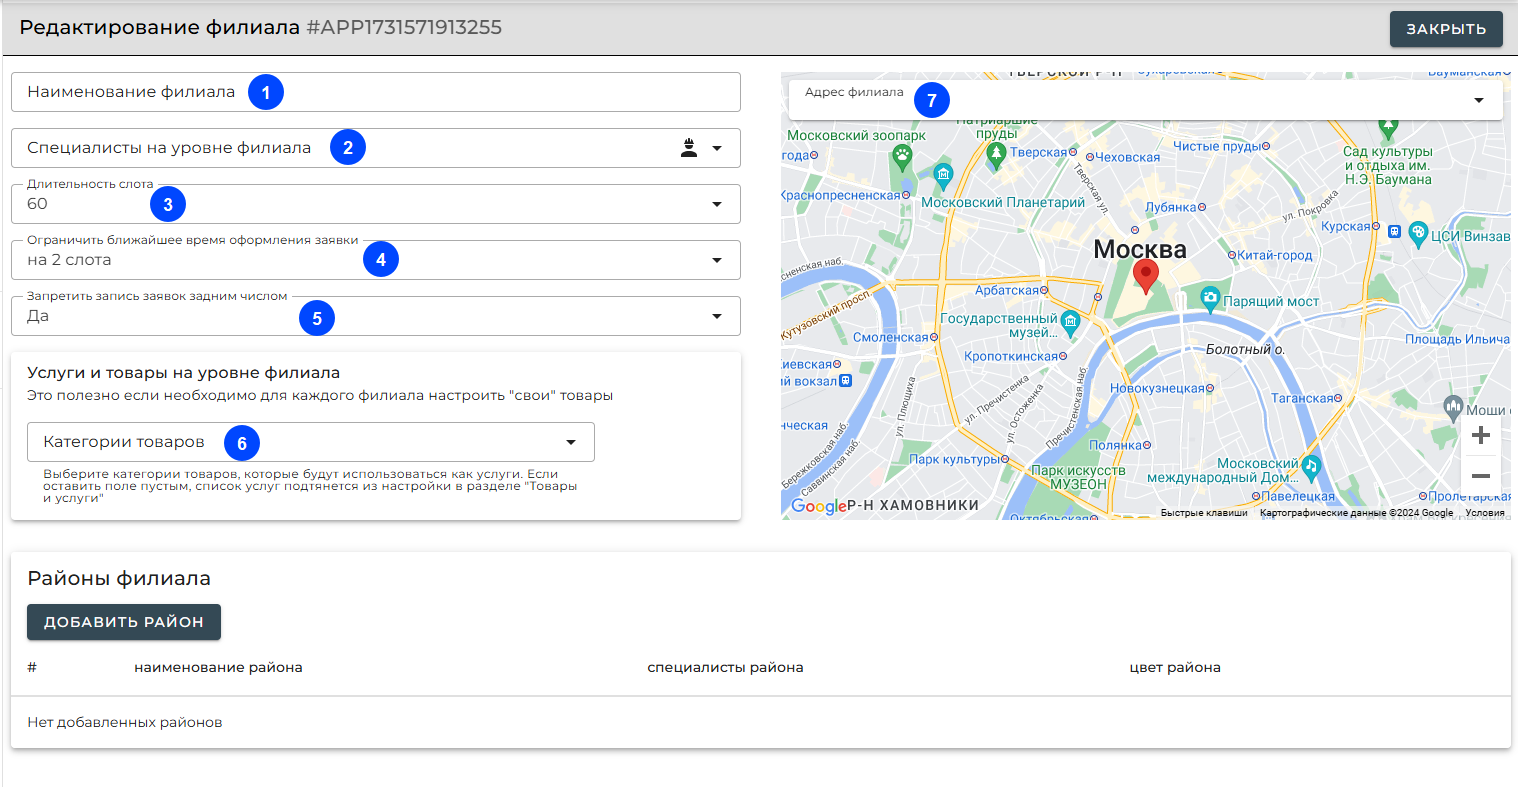1518x787 pixels.
Task: Click the цвет района column header
Action: (1175, 667)
